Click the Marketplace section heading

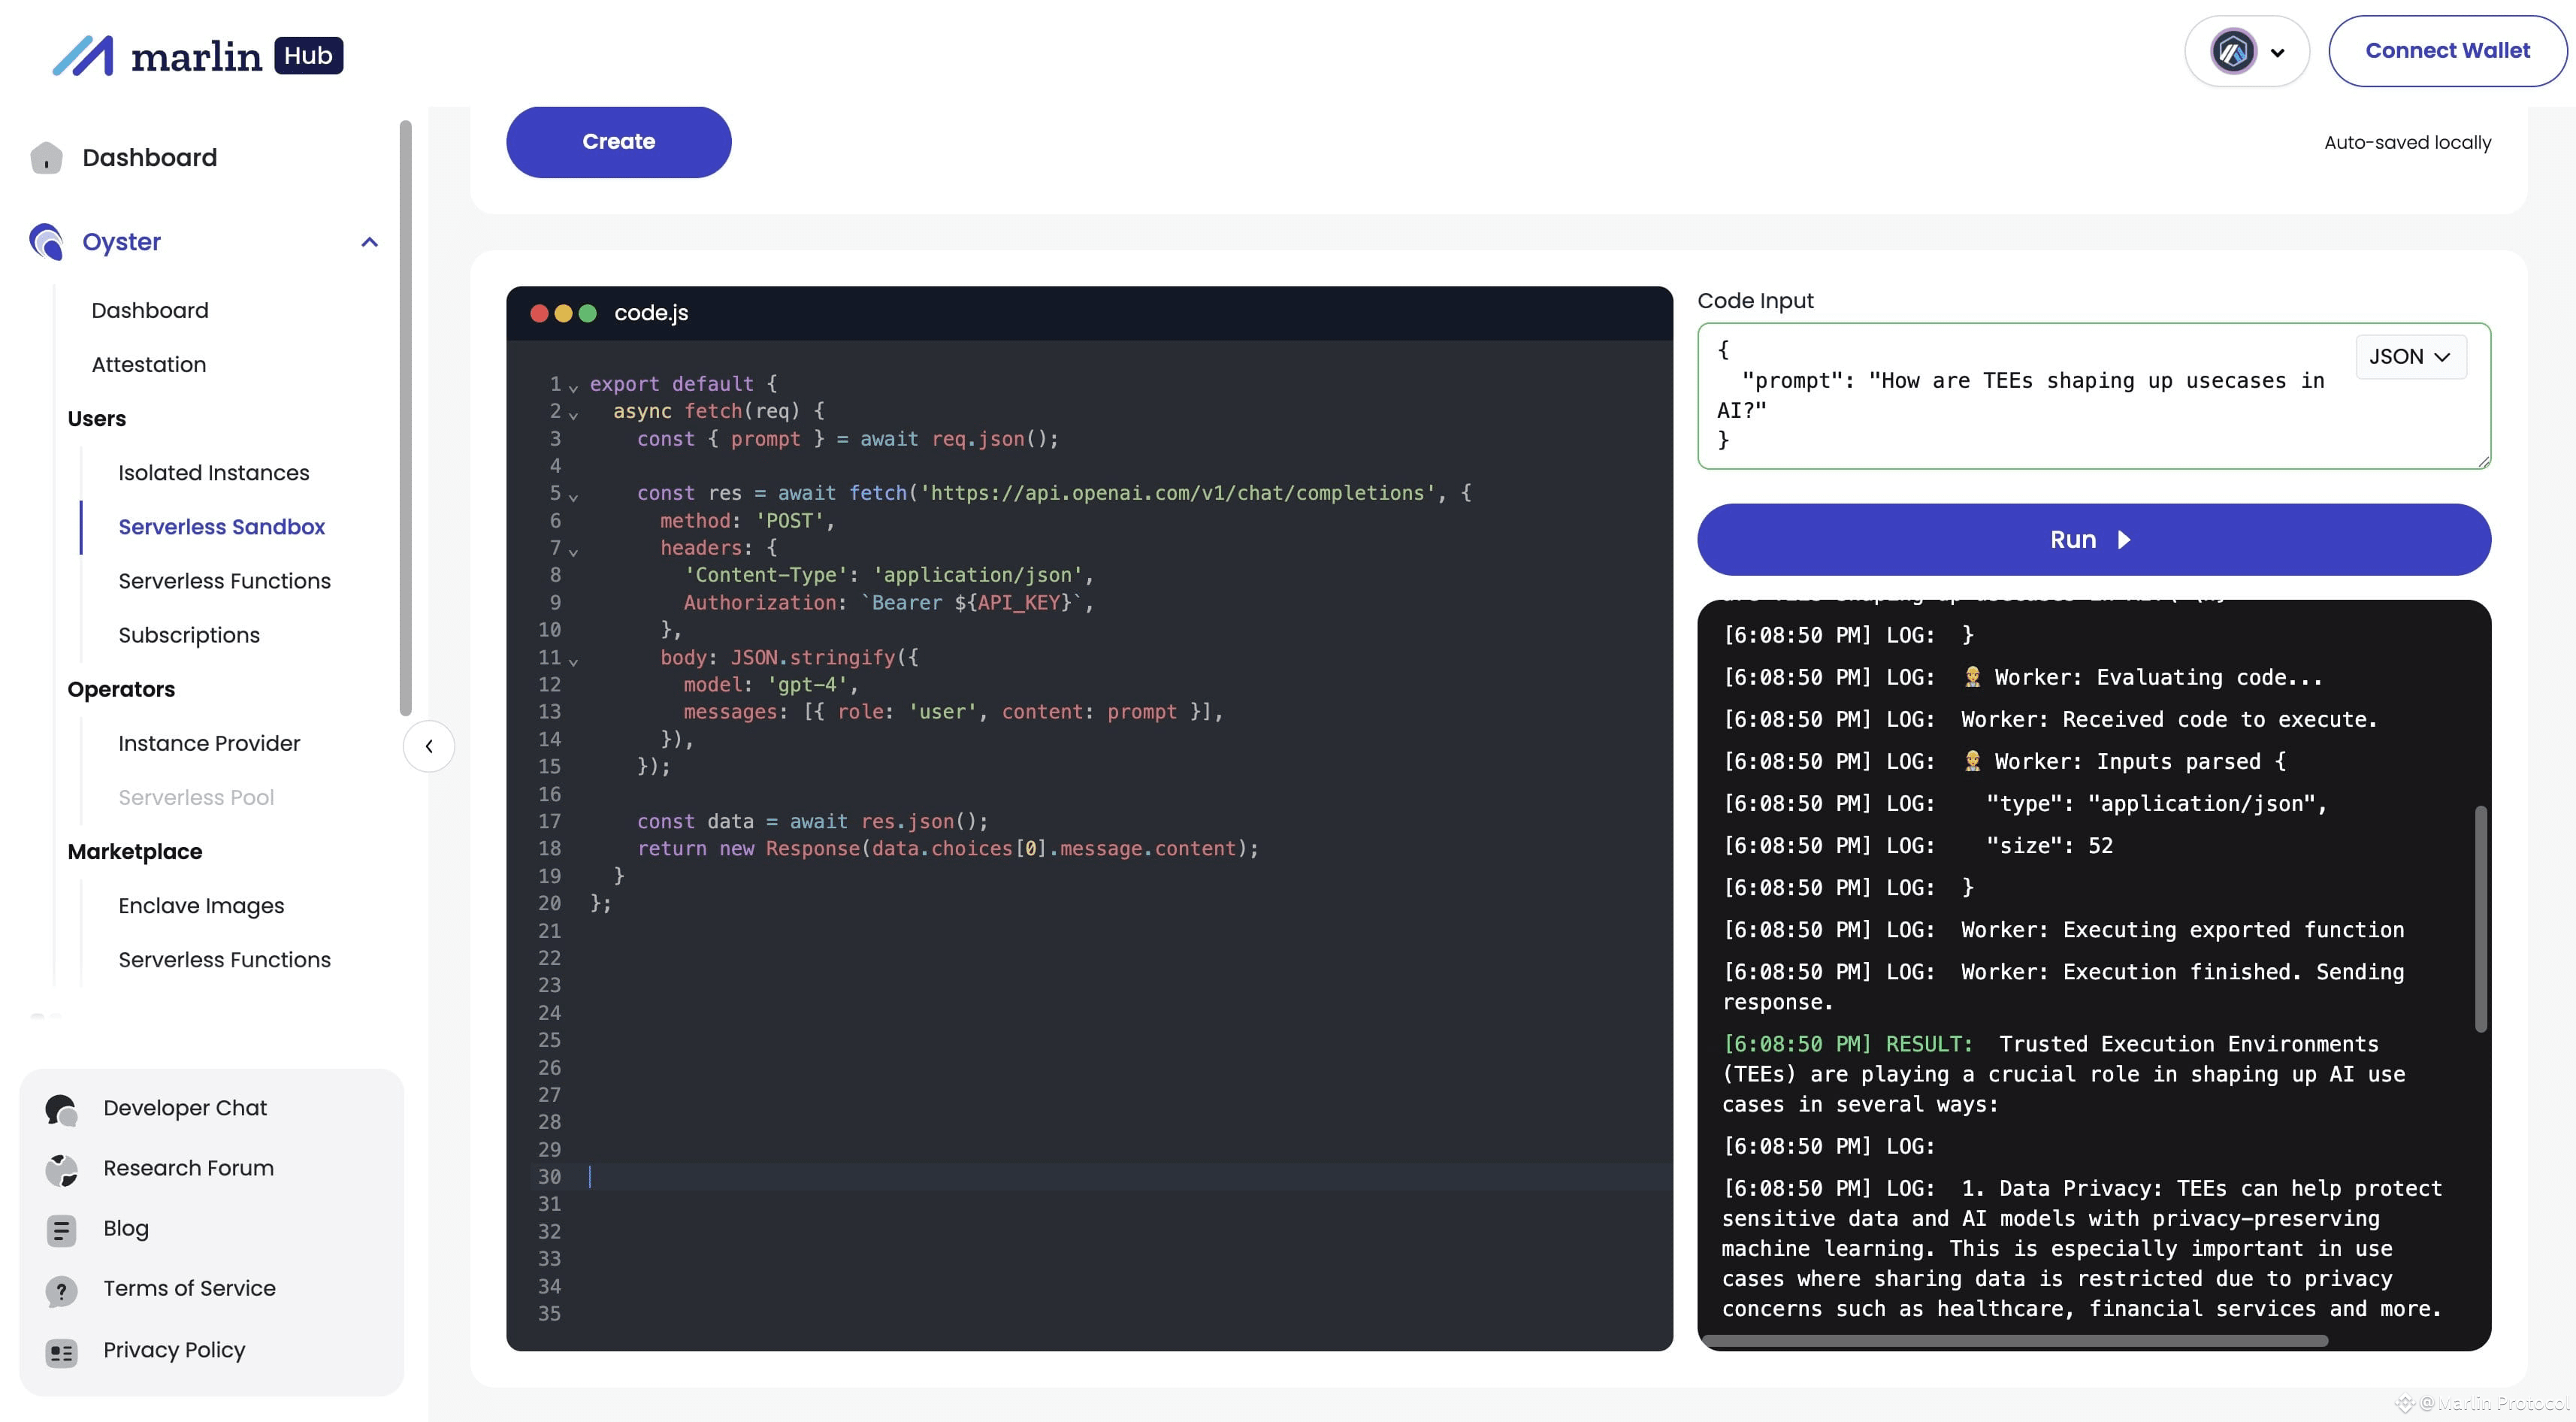point(135,851)
